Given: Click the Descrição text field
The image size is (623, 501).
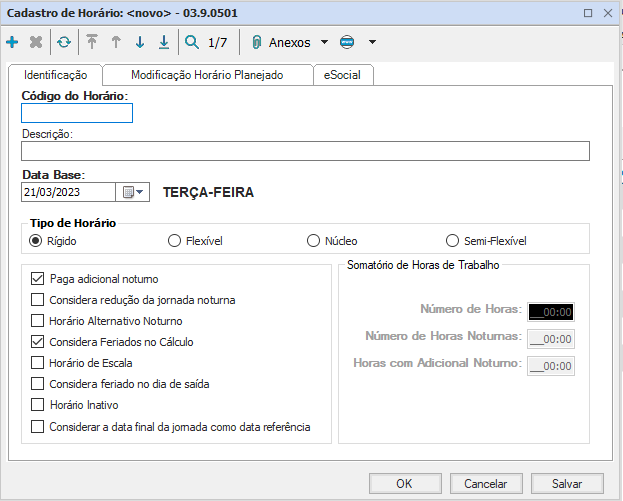Looking at the screenshot, I should 305,151.
